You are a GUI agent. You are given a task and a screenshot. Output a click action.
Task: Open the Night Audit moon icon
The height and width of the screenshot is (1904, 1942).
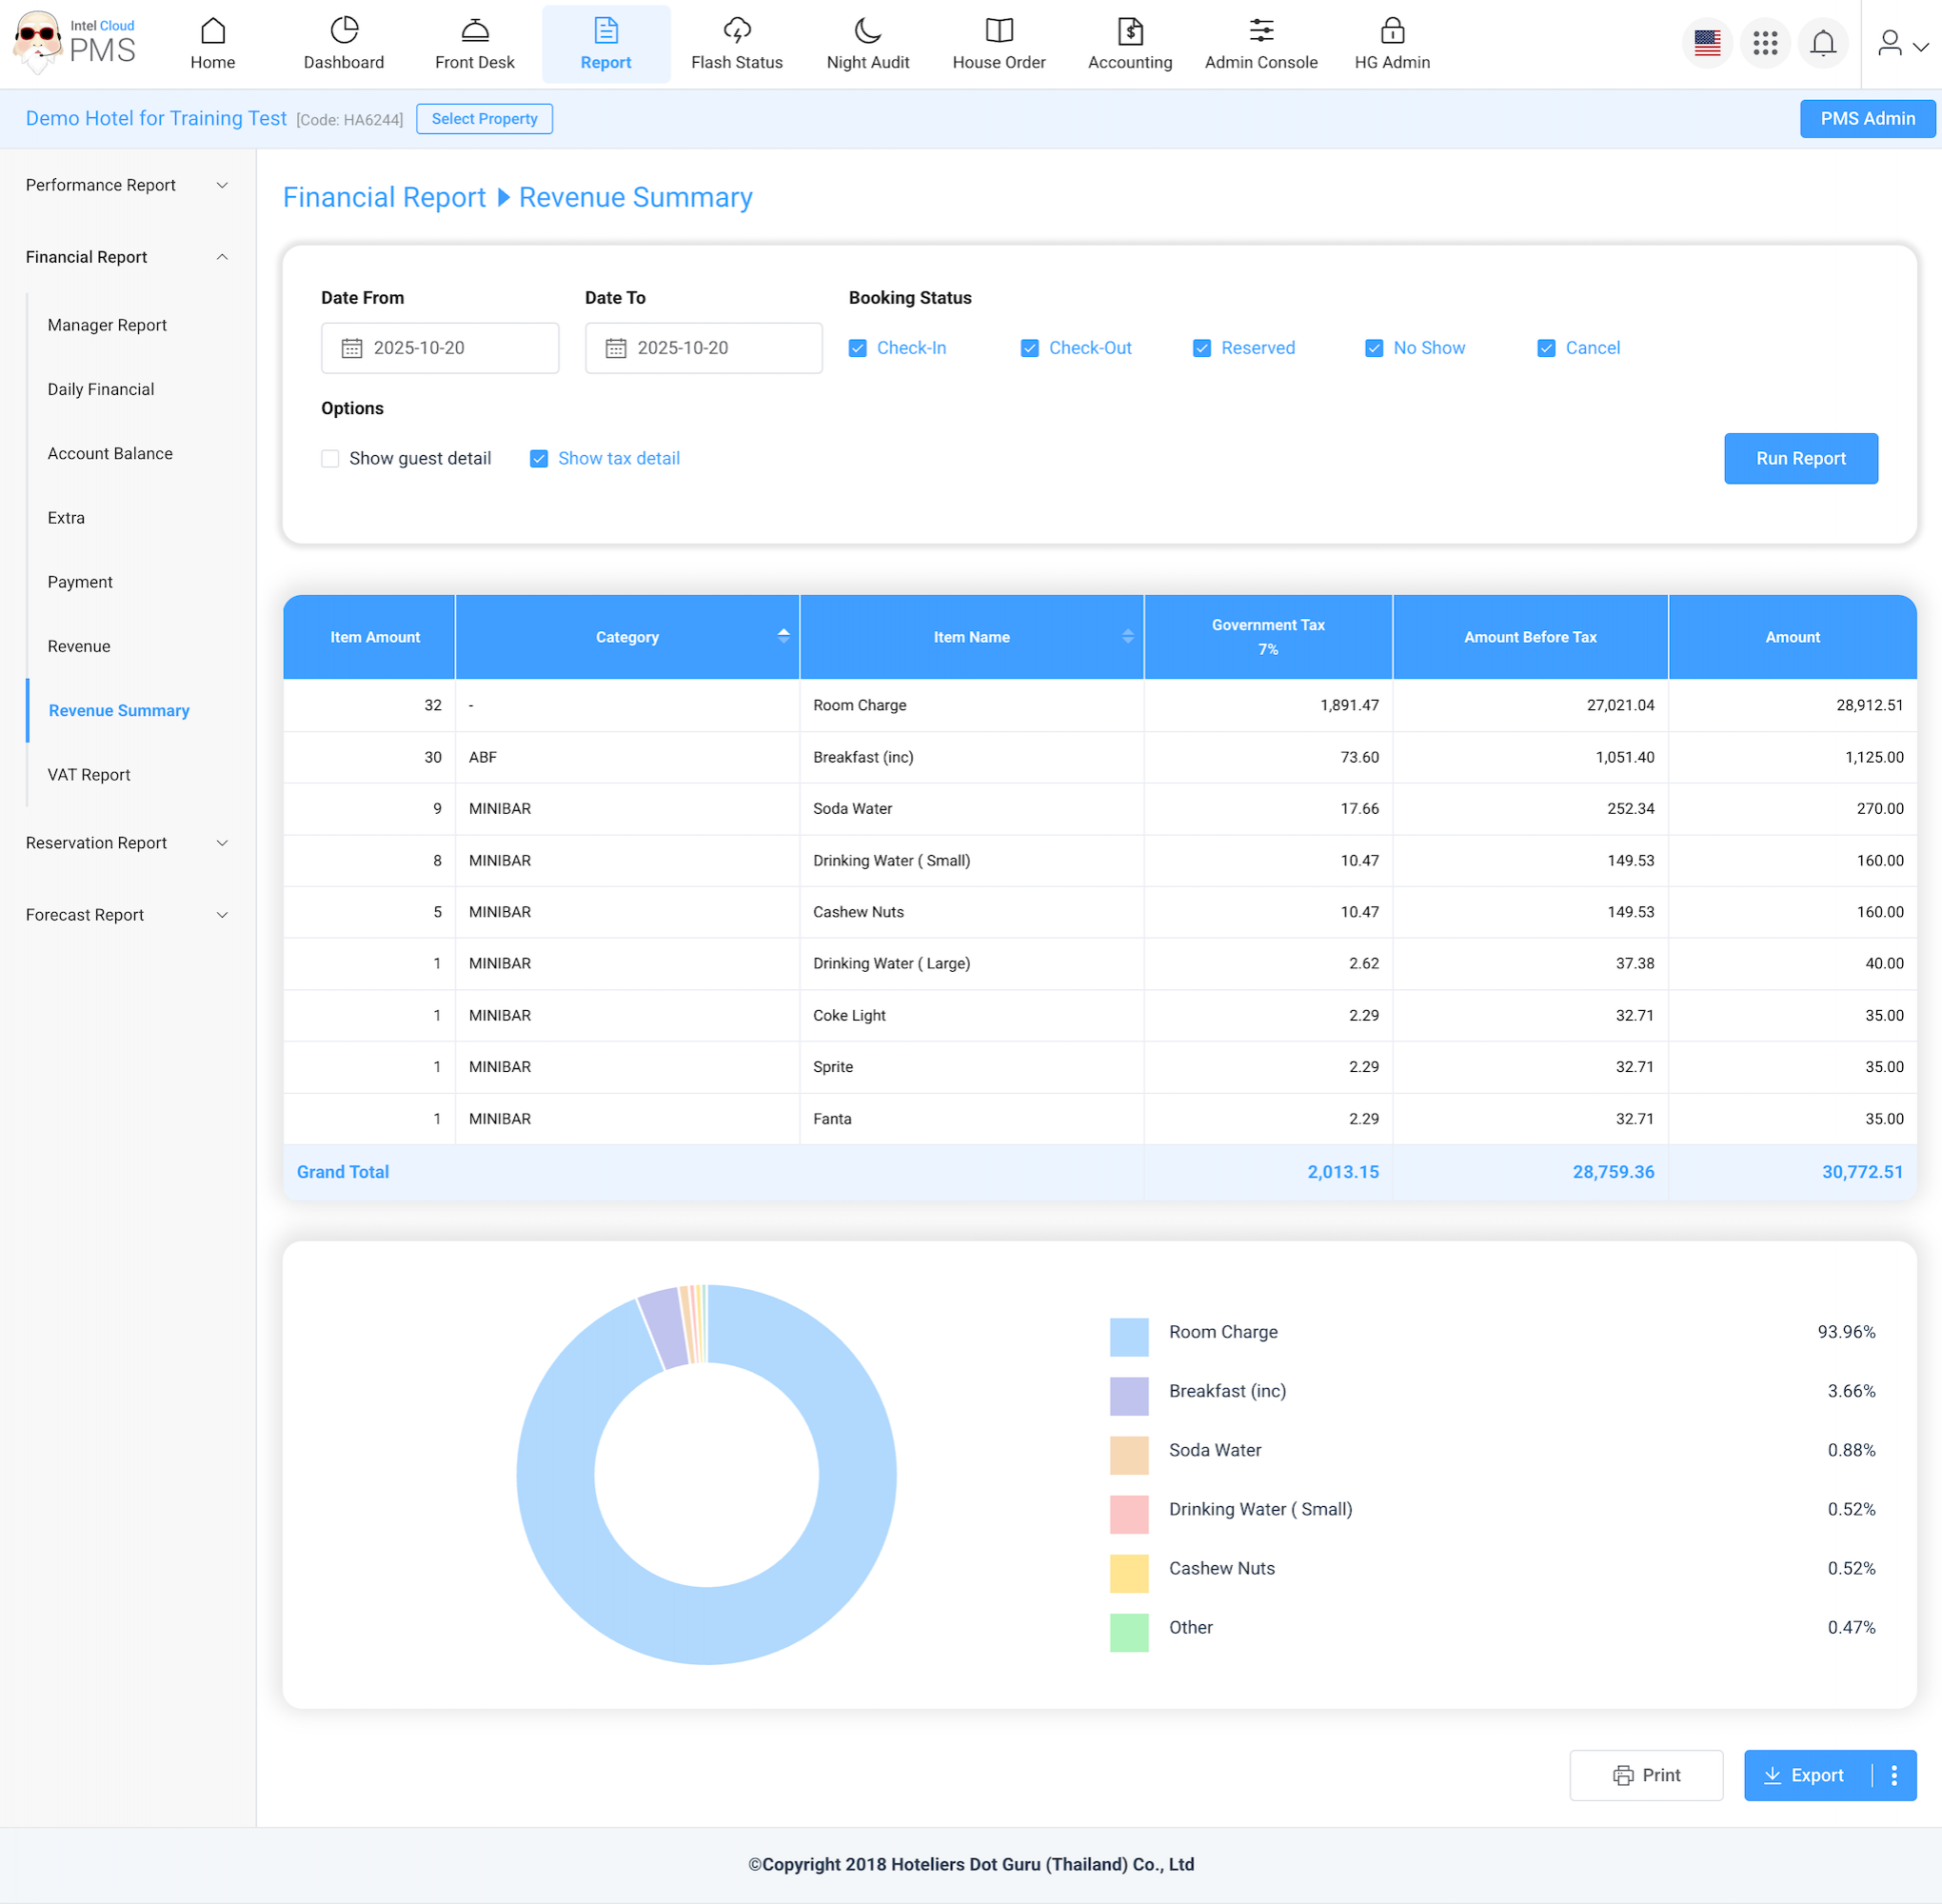[x=867, y=32]
